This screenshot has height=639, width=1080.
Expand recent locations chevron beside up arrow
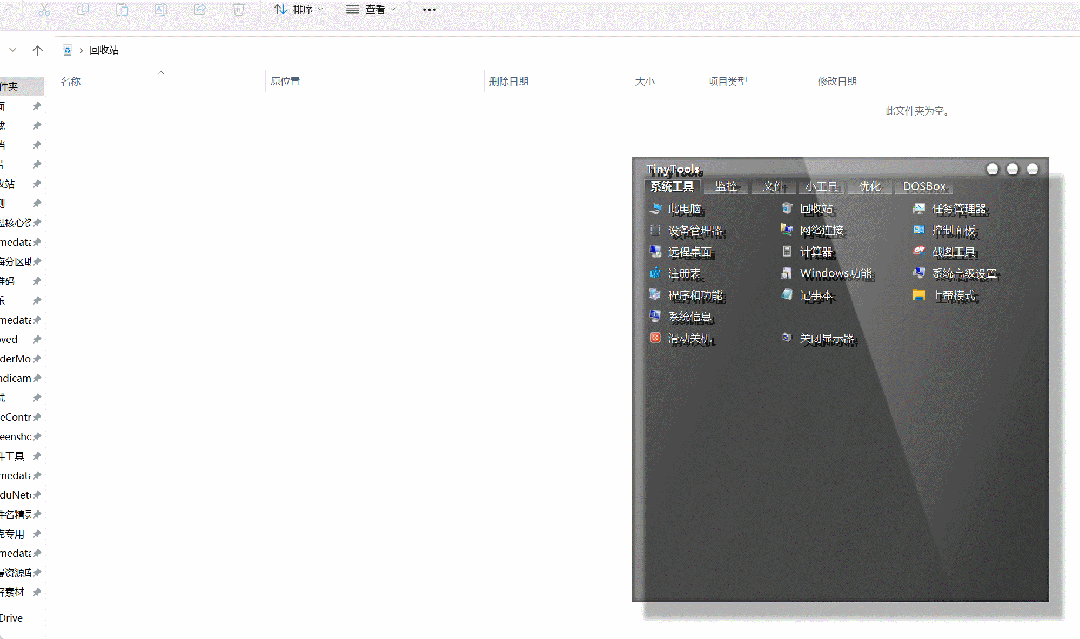pyautogui.click(x=12, y=50)
